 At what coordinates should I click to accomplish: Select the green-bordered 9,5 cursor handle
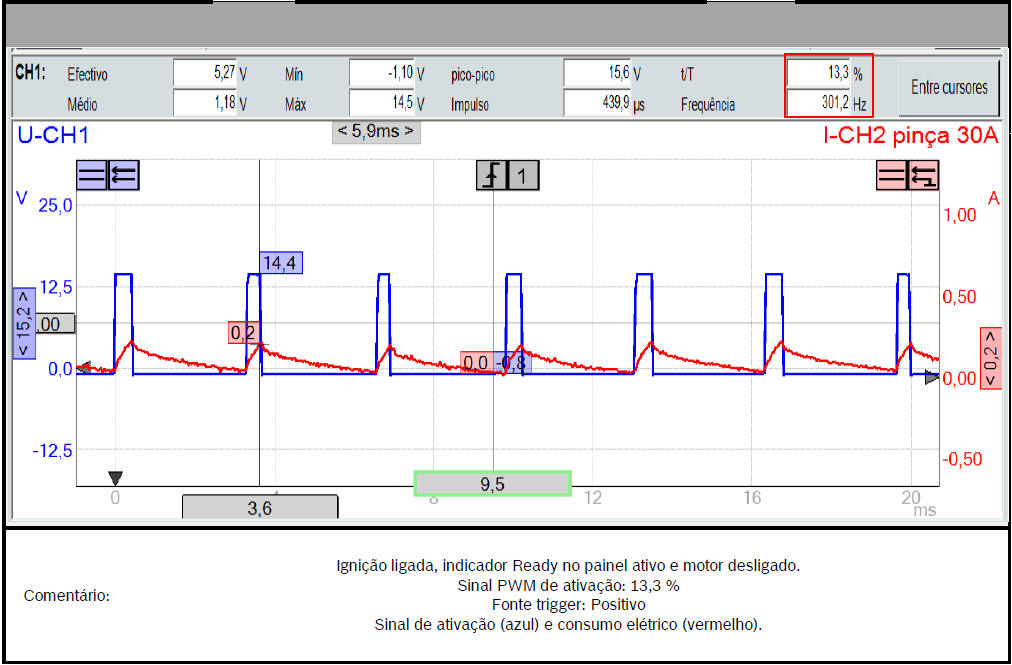492,484
